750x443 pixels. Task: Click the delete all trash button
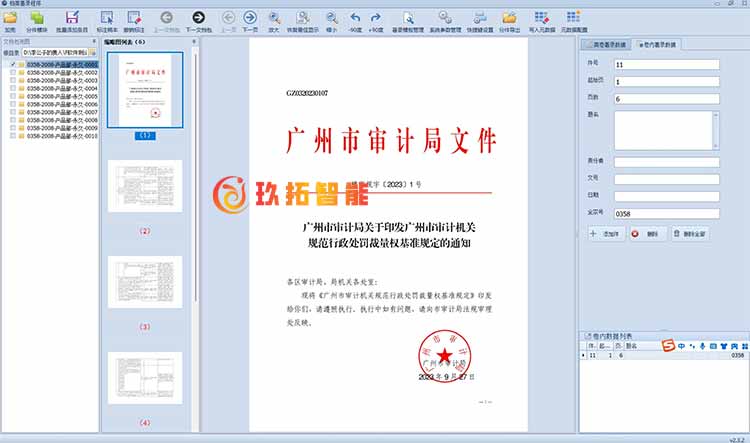click(x=690, y=233)
